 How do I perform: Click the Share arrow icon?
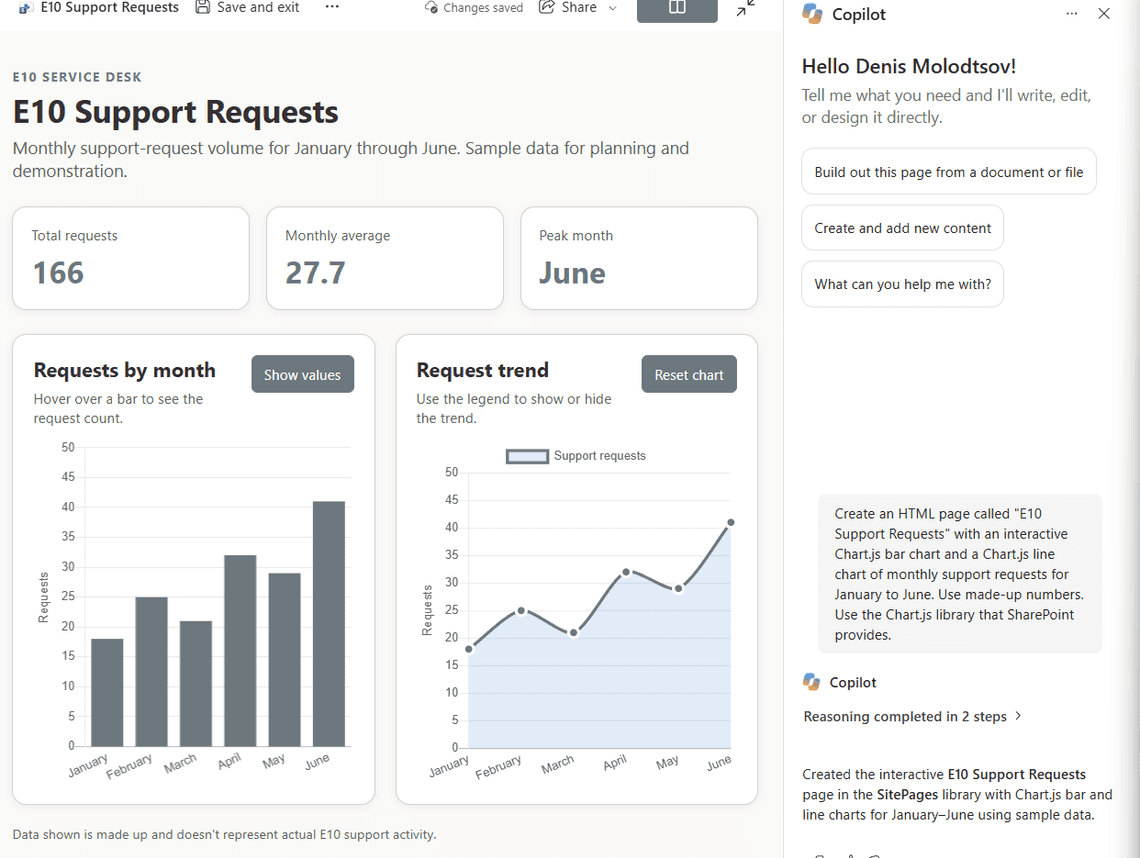click(547, 7)
